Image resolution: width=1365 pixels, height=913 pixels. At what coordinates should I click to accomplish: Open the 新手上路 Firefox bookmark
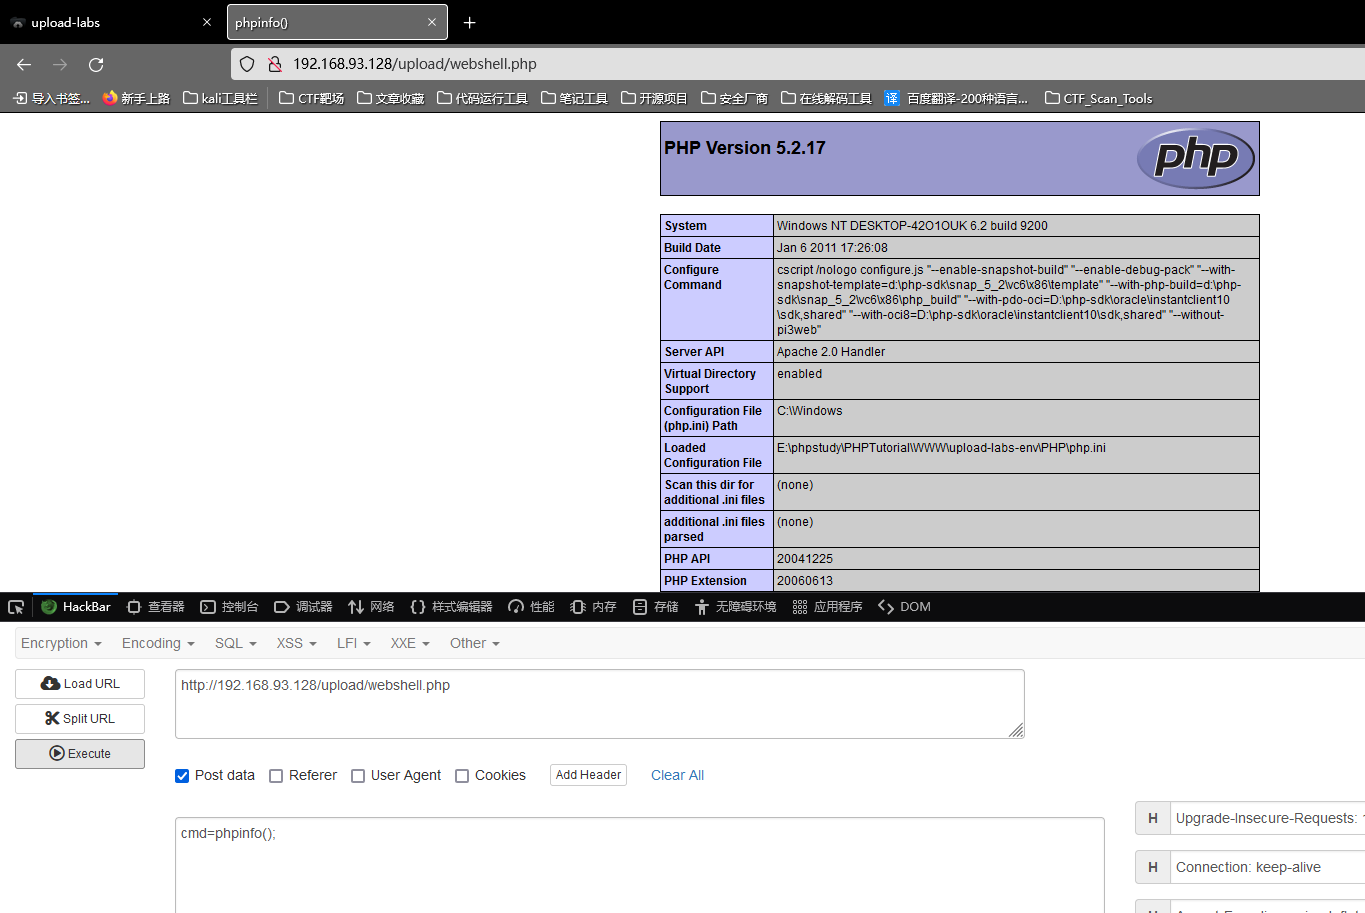[x=136, y=98]
